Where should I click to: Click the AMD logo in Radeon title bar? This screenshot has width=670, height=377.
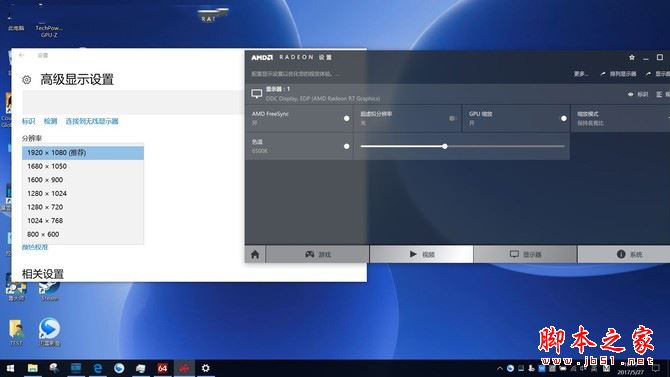(262, 57)
